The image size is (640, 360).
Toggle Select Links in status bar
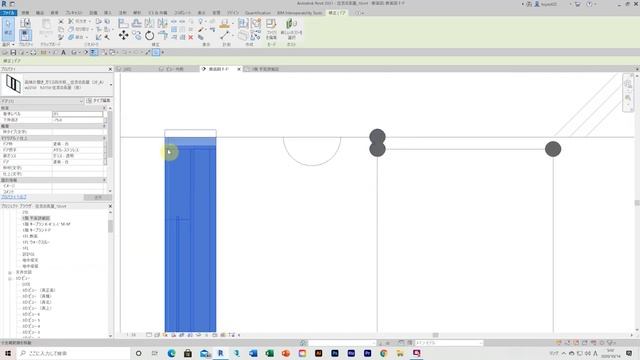click(x=559, y=343)
